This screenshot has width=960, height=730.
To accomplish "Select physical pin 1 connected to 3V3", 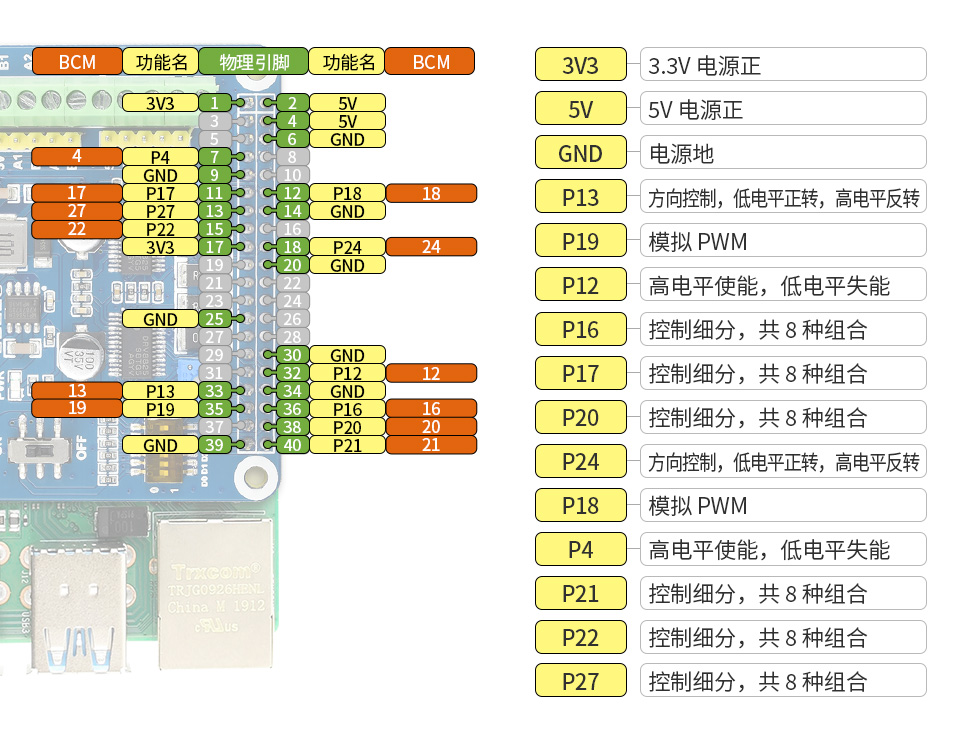I will click(x=214, y=102).
